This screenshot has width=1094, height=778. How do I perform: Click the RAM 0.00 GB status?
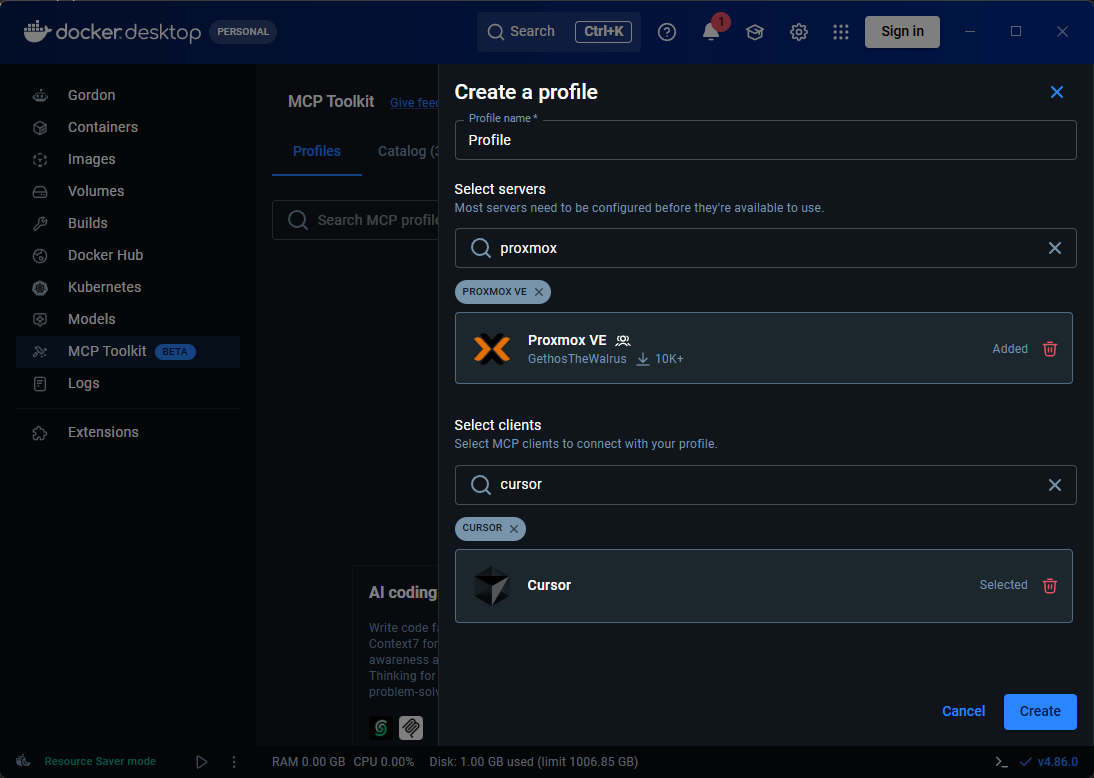click(x=308, y=762)
